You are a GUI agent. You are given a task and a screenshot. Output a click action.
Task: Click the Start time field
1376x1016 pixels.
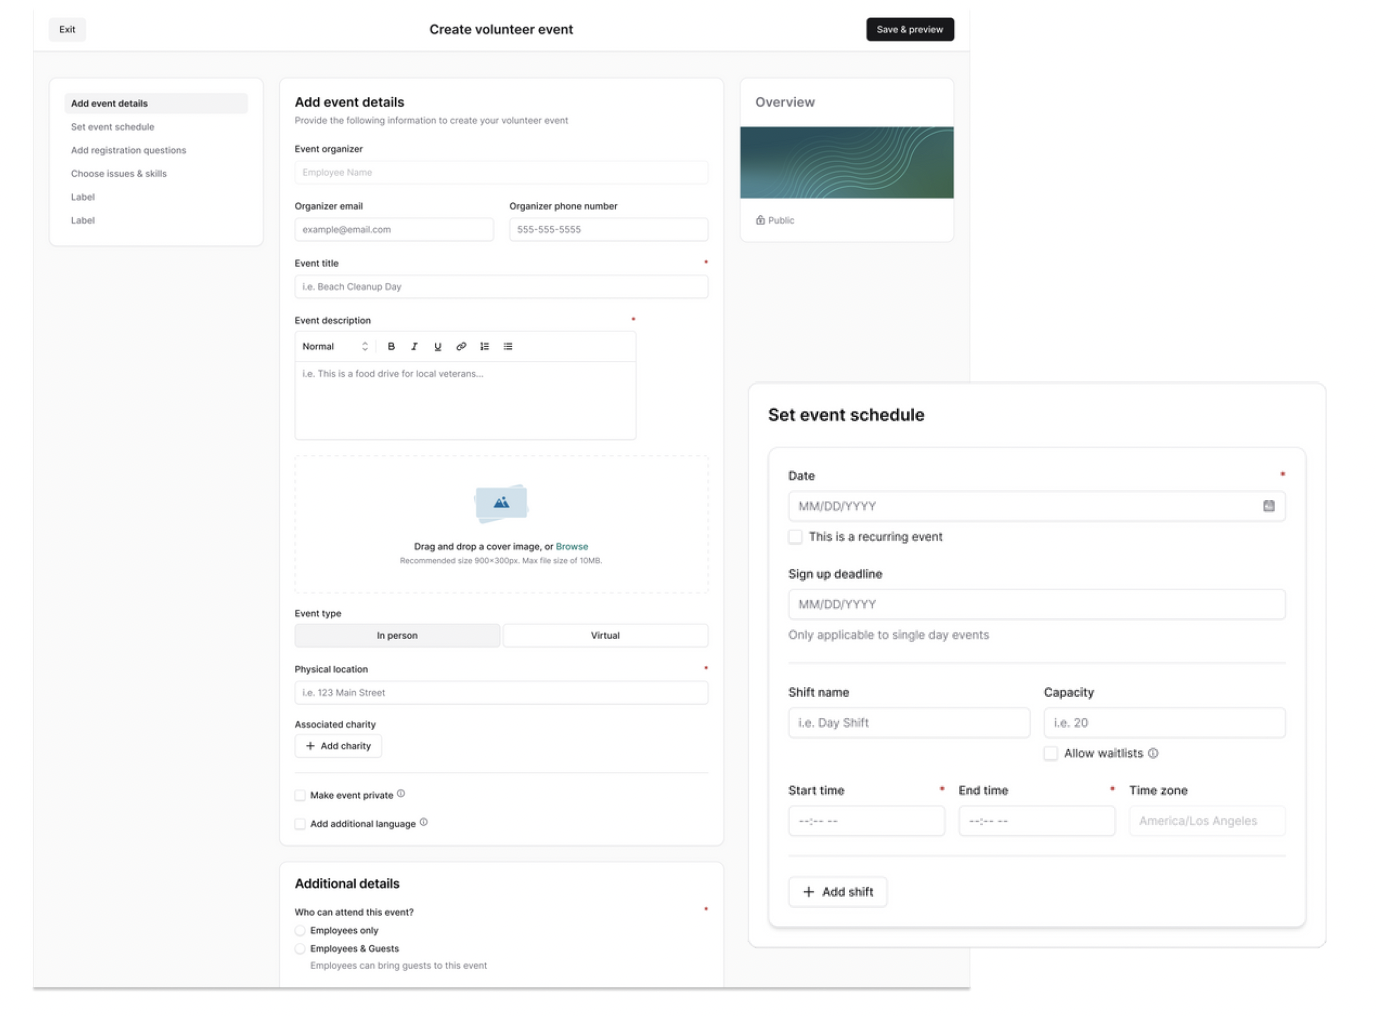point(867,821)
